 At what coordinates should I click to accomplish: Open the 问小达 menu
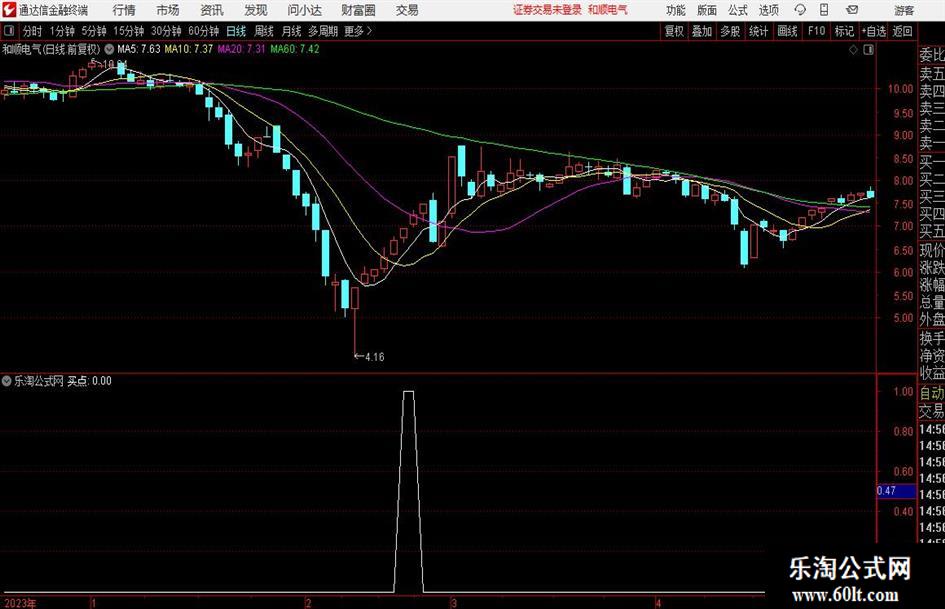pyautogui.click(x=304, y=10)
